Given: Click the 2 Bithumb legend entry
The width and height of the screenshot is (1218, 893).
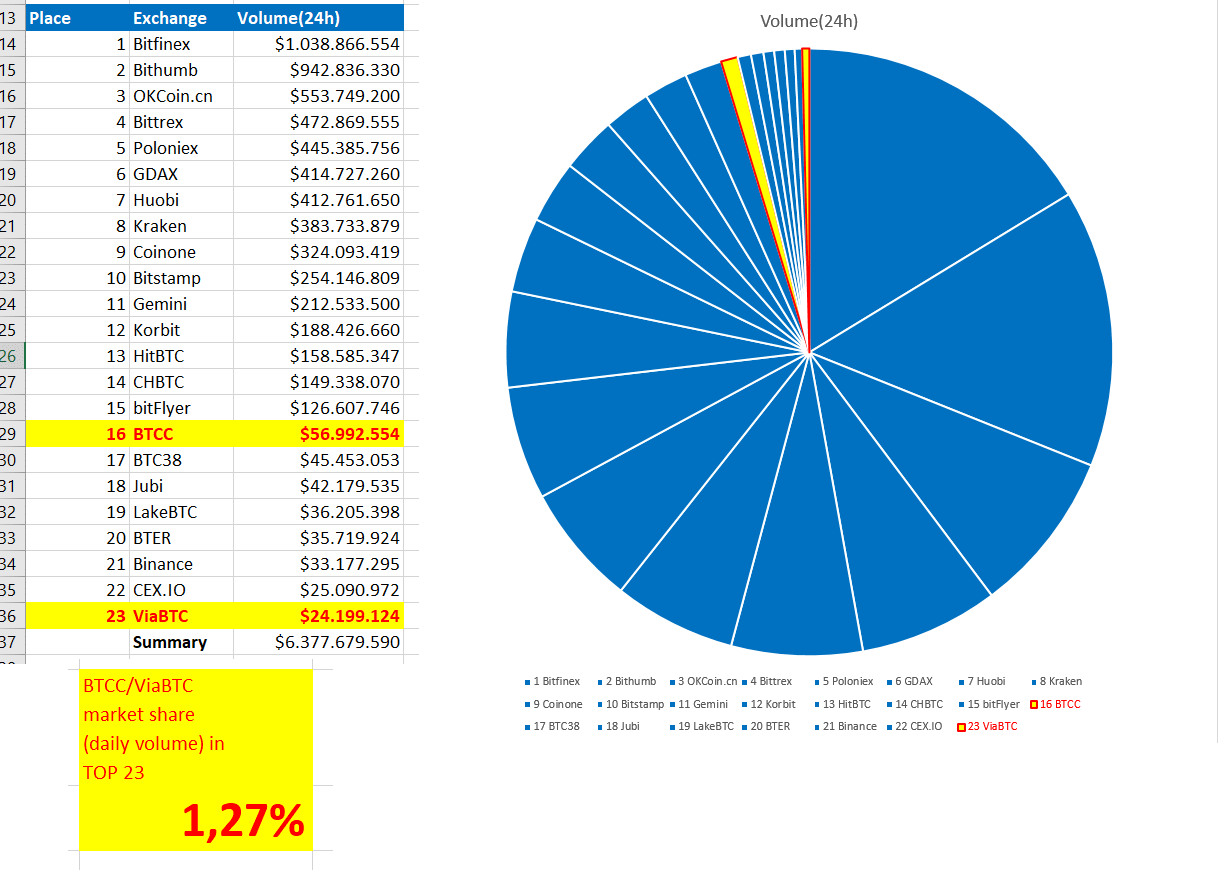Looking at the screenshot, I should (x=627, y=681).
